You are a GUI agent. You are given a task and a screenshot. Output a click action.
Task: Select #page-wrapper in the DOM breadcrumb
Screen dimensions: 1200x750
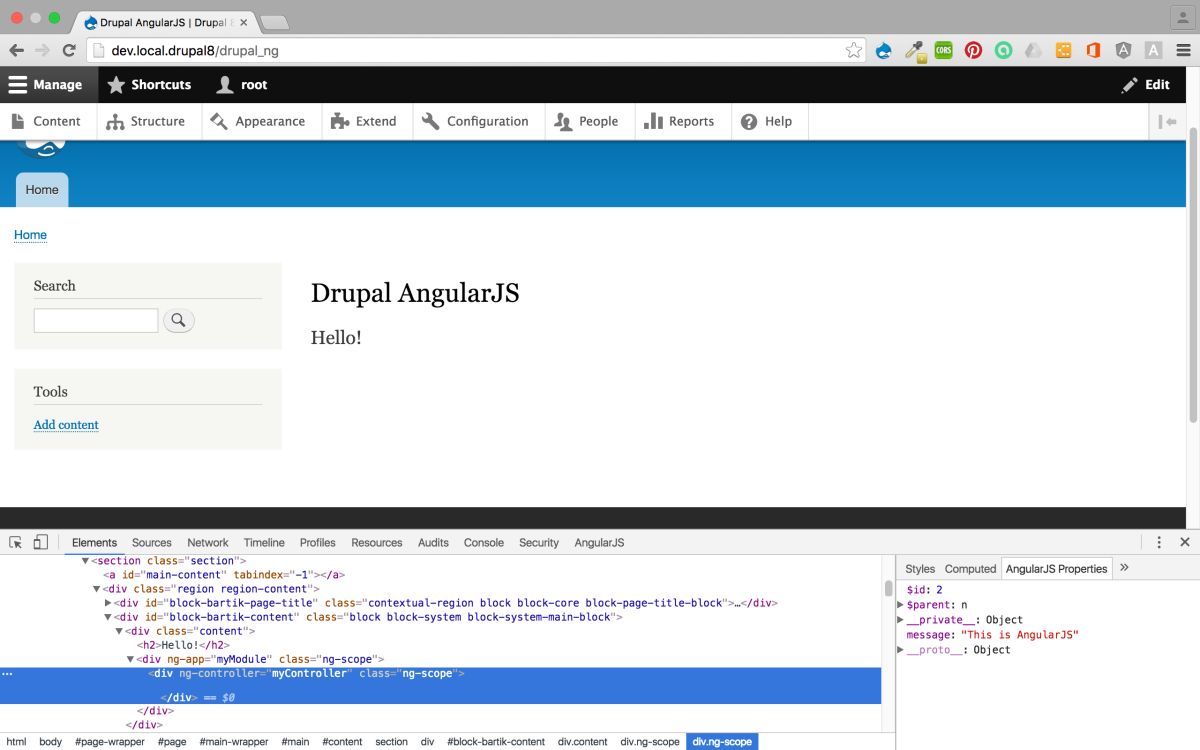click(109, 742)
